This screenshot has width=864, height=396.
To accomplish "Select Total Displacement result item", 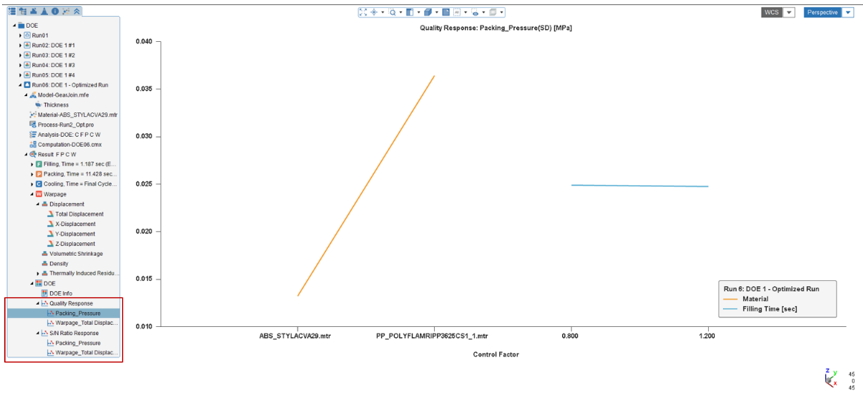I will (x=79, y=214).
